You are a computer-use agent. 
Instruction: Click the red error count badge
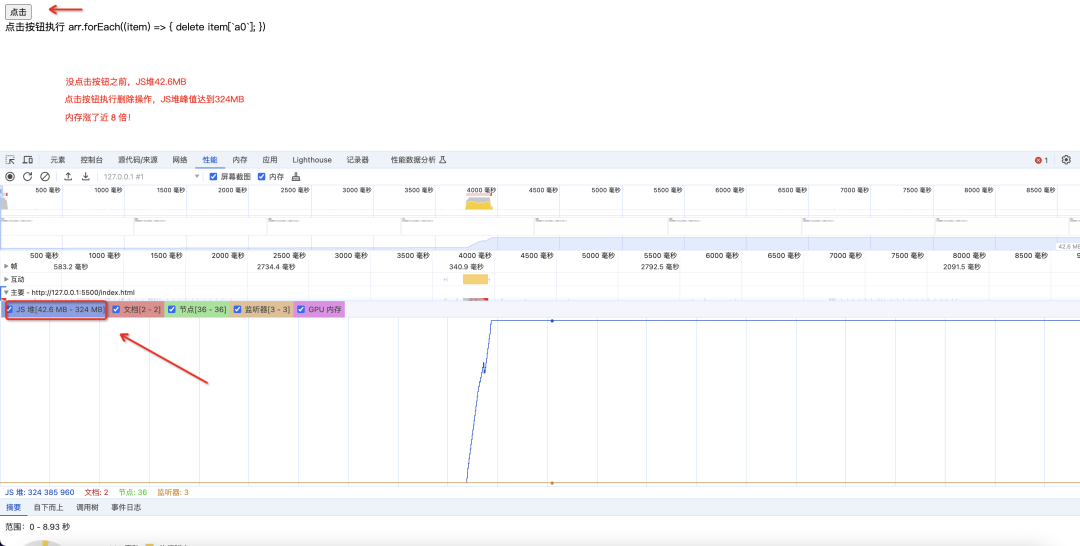[1041, 160]
